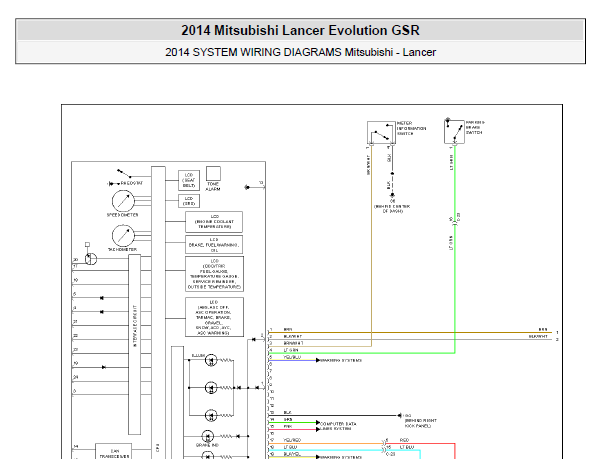The image size is (611, 459).
Task: Click the third illumination lamp symbol
Action: (x=211, y=415)
